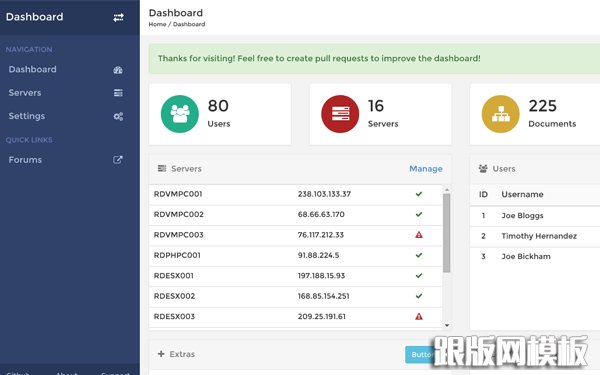The height and width of the screenshot is (375, 600).
Task: Click IP address 168.85.154.251
Action: click(x=323, y=296)
